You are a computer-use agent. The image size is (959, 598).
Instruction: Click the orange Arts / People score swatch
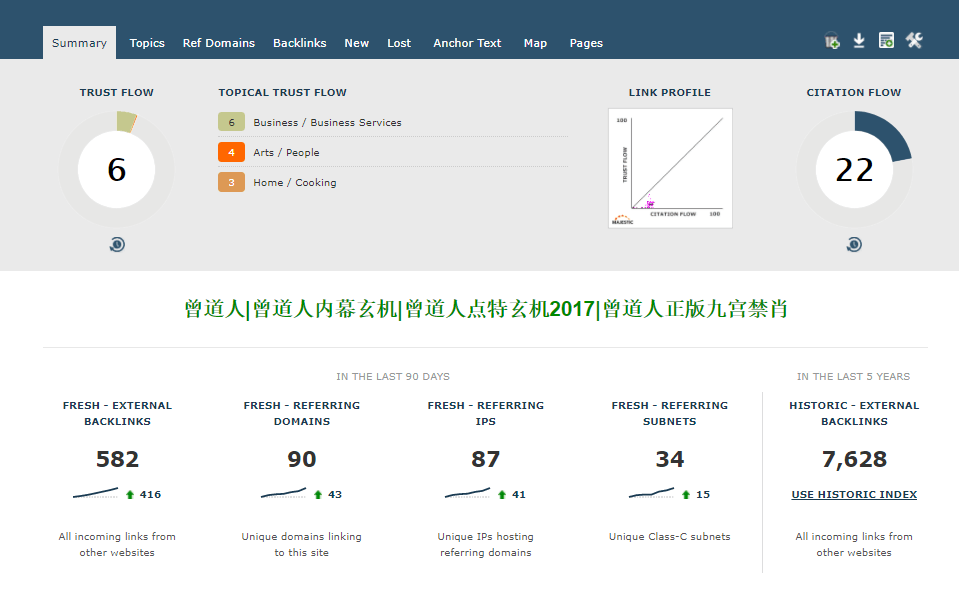pos(231,152)
